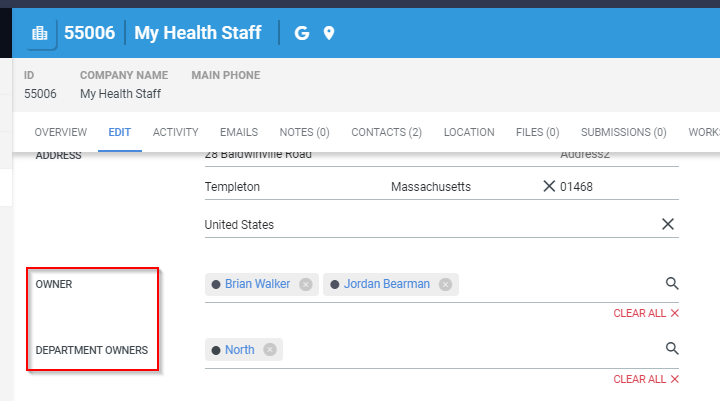720x401 pixels.
Task: Open Google search icon for company
Action: [302, 33]
